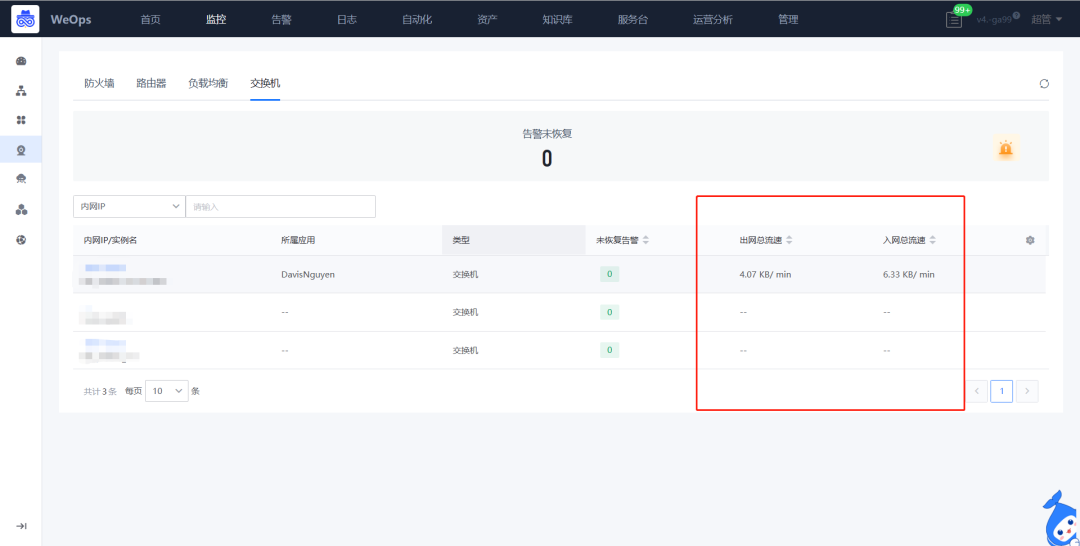
Task: Switch to the 防火墙 tab
Action: (99, 83)
